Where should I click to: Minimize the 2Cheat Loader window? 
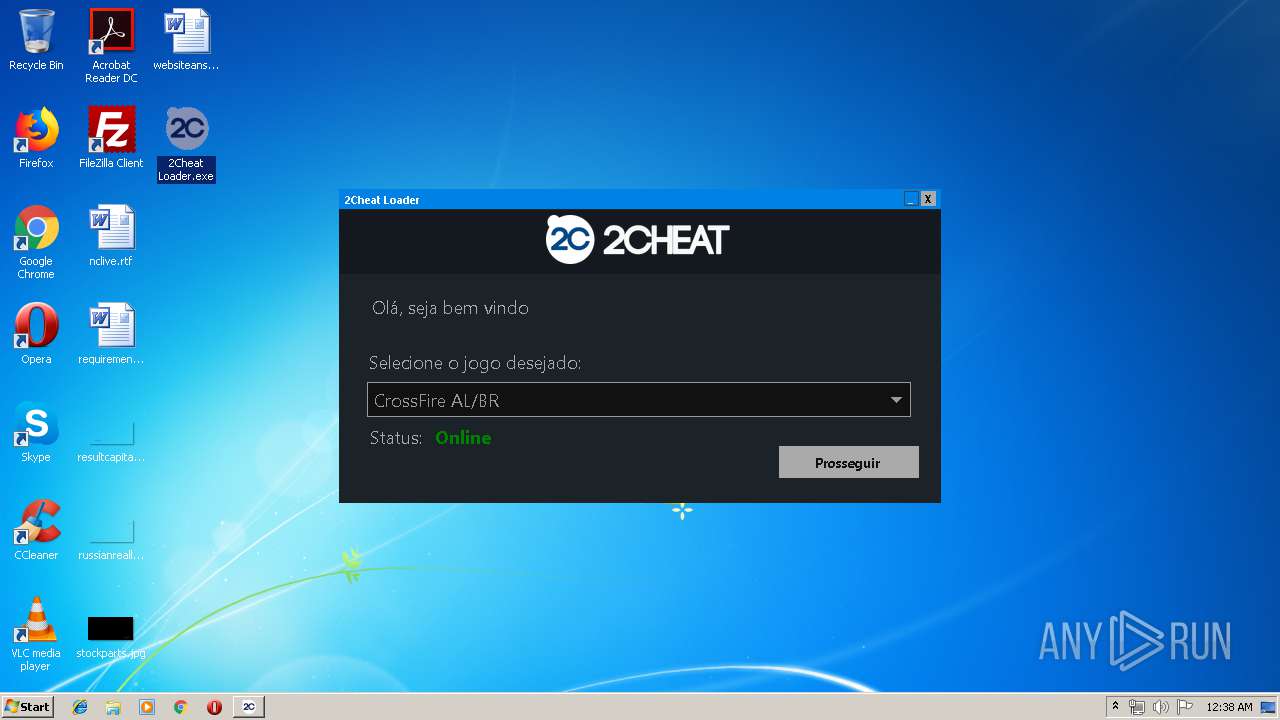(x=911, y=199)
